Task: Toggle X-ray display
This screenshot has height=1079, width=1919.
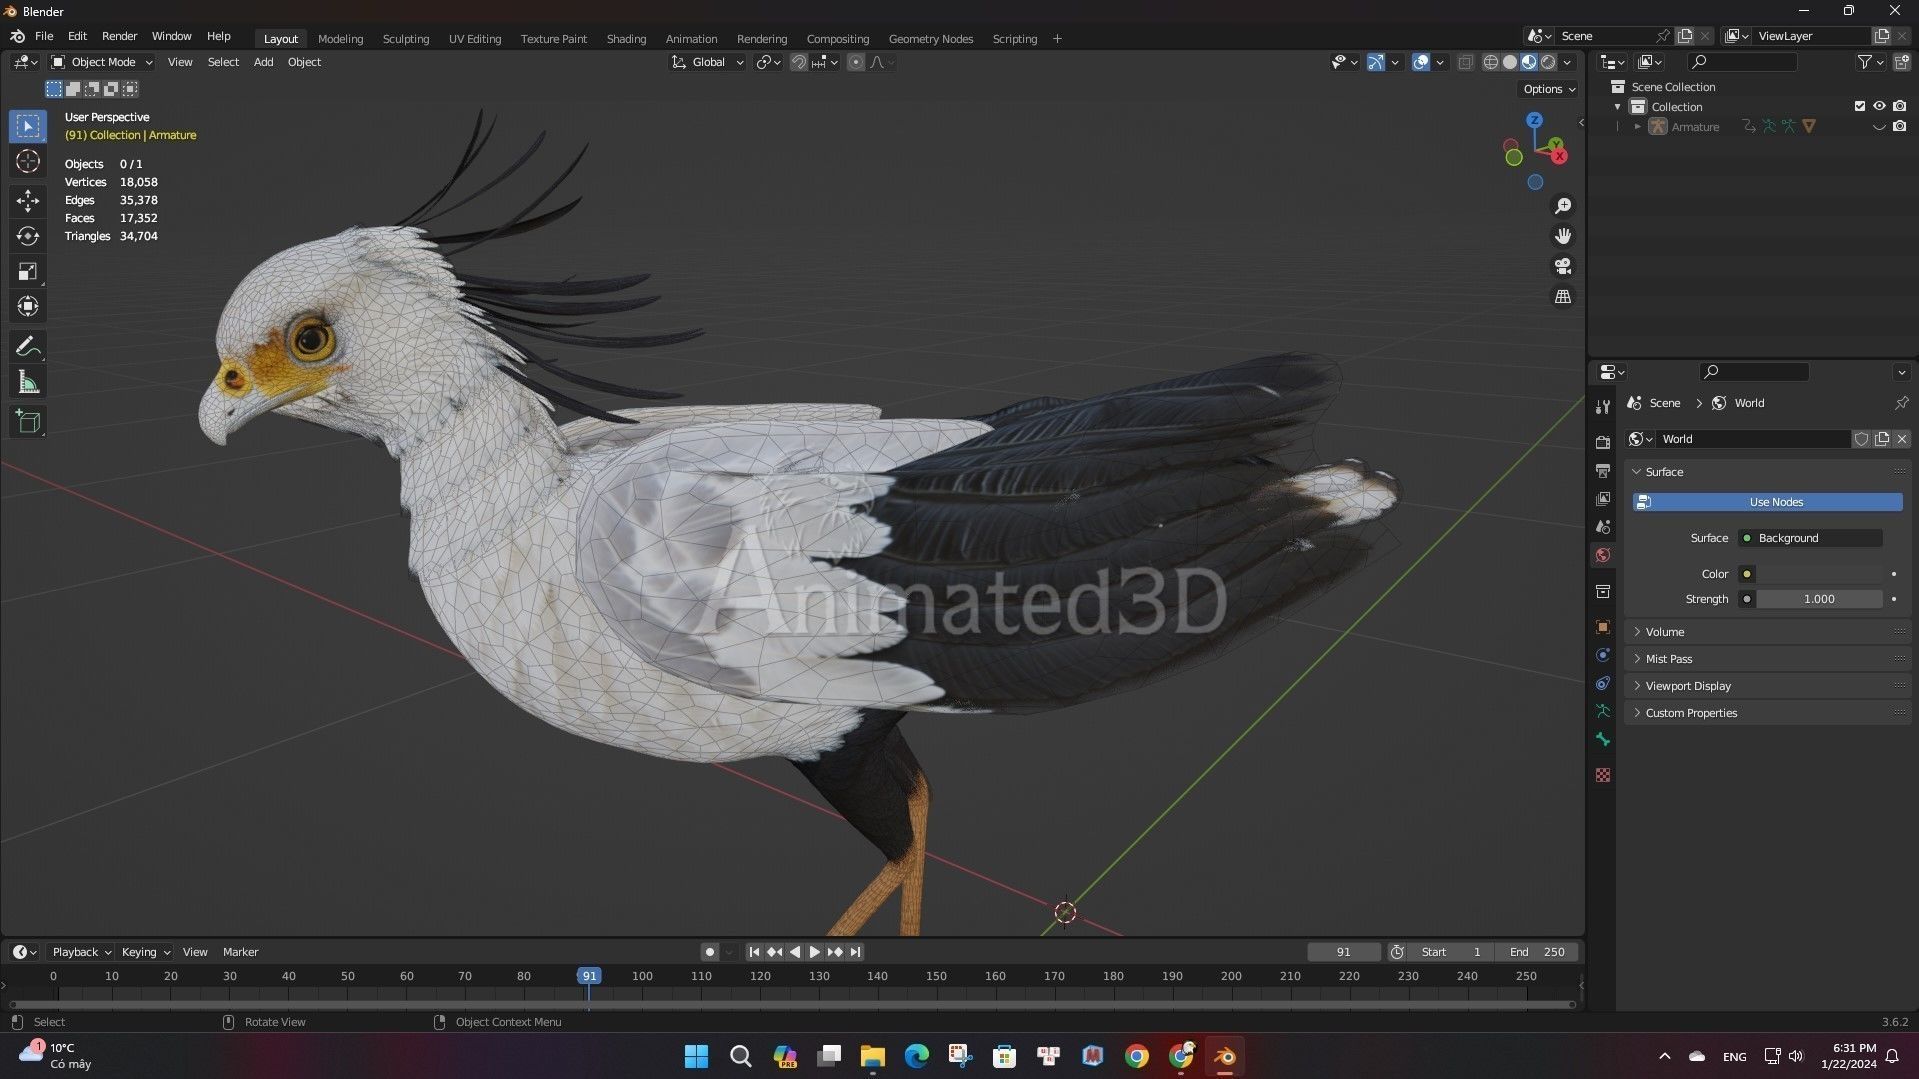Action: coord(1465,62)
